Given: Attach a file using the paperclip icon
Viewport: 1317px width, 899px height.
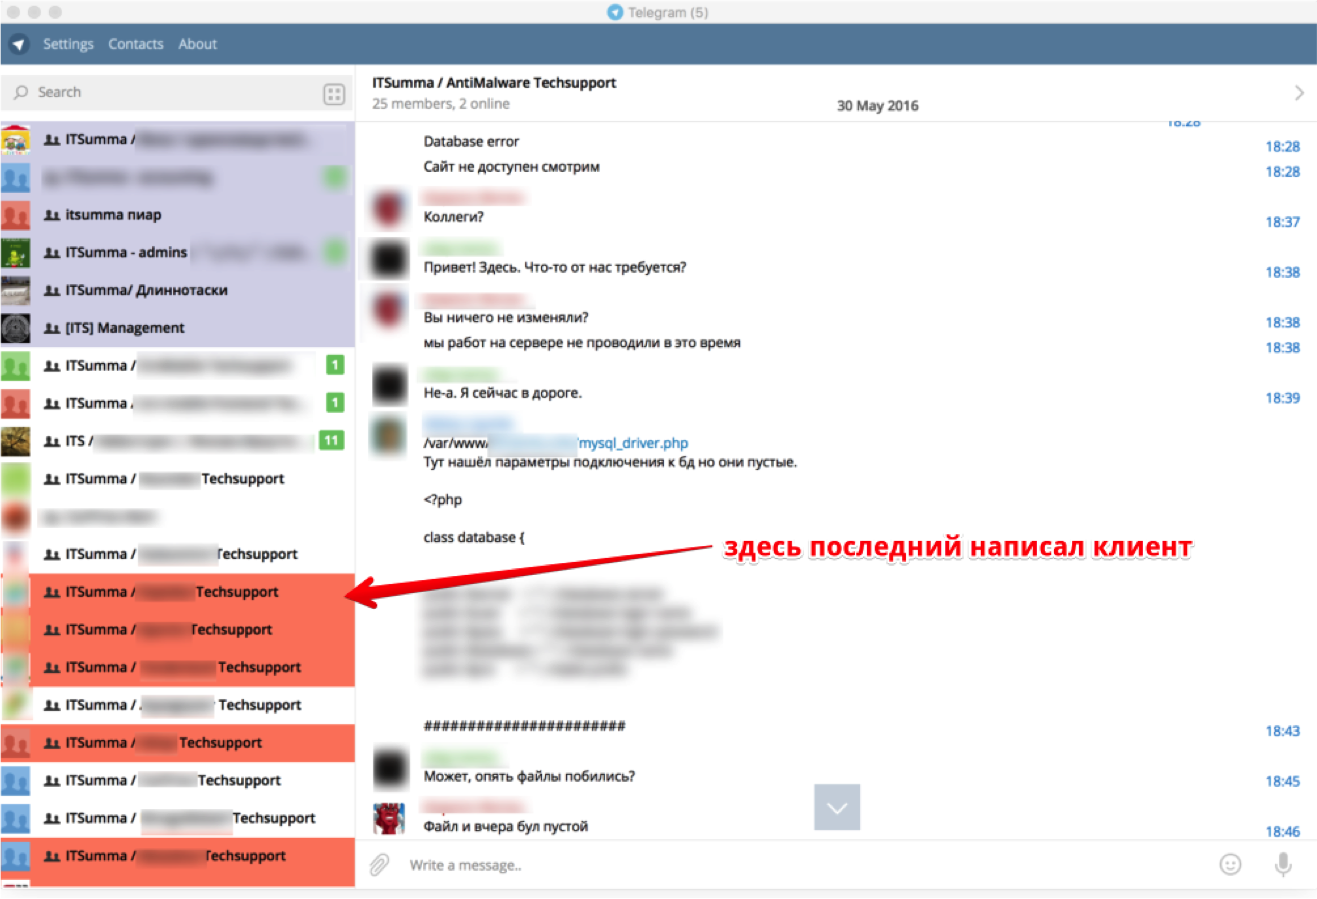Looking at the screenshot, I should coord(378,864).
